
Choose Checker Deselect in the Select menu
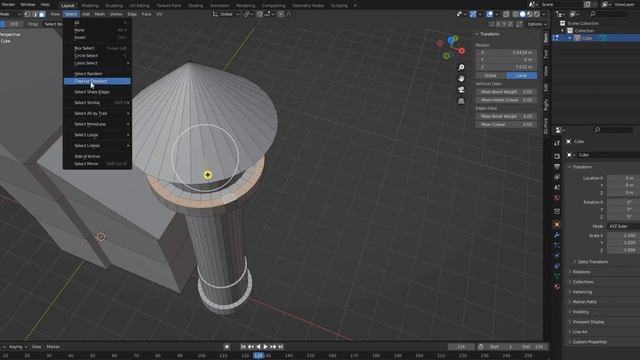point(97,81)
